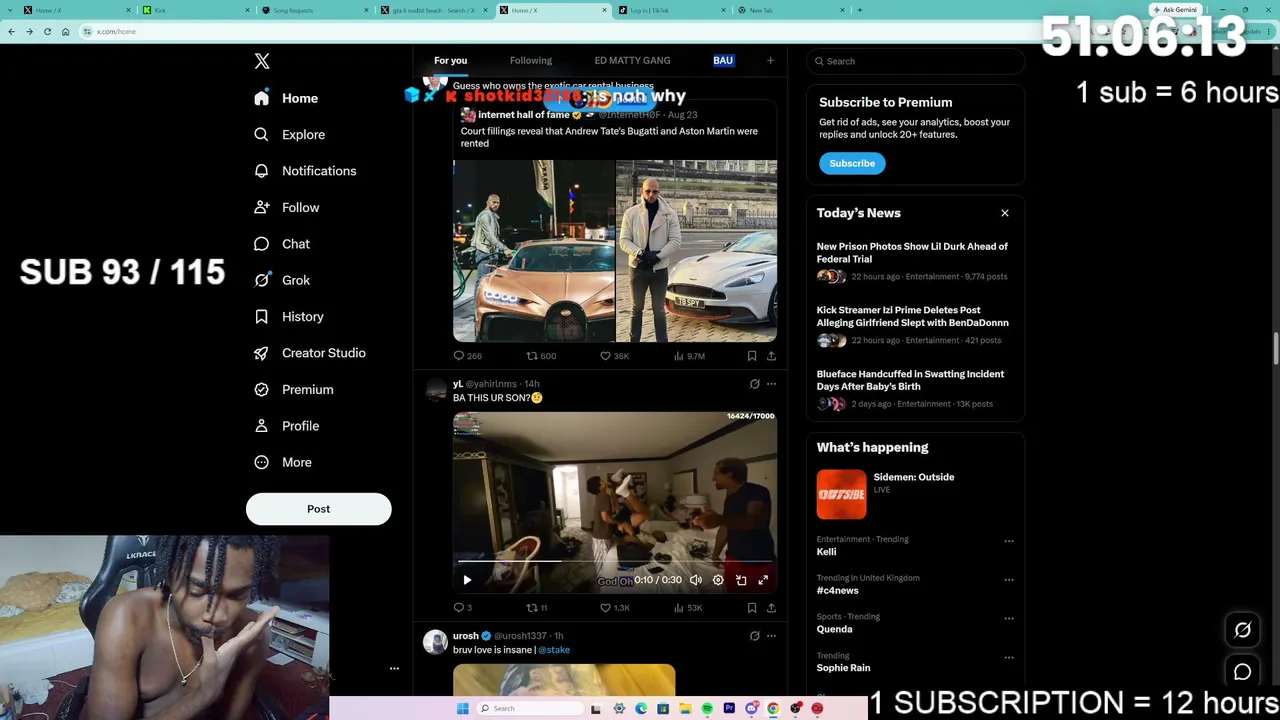Expand the video to fullscreen

(763, 580)
